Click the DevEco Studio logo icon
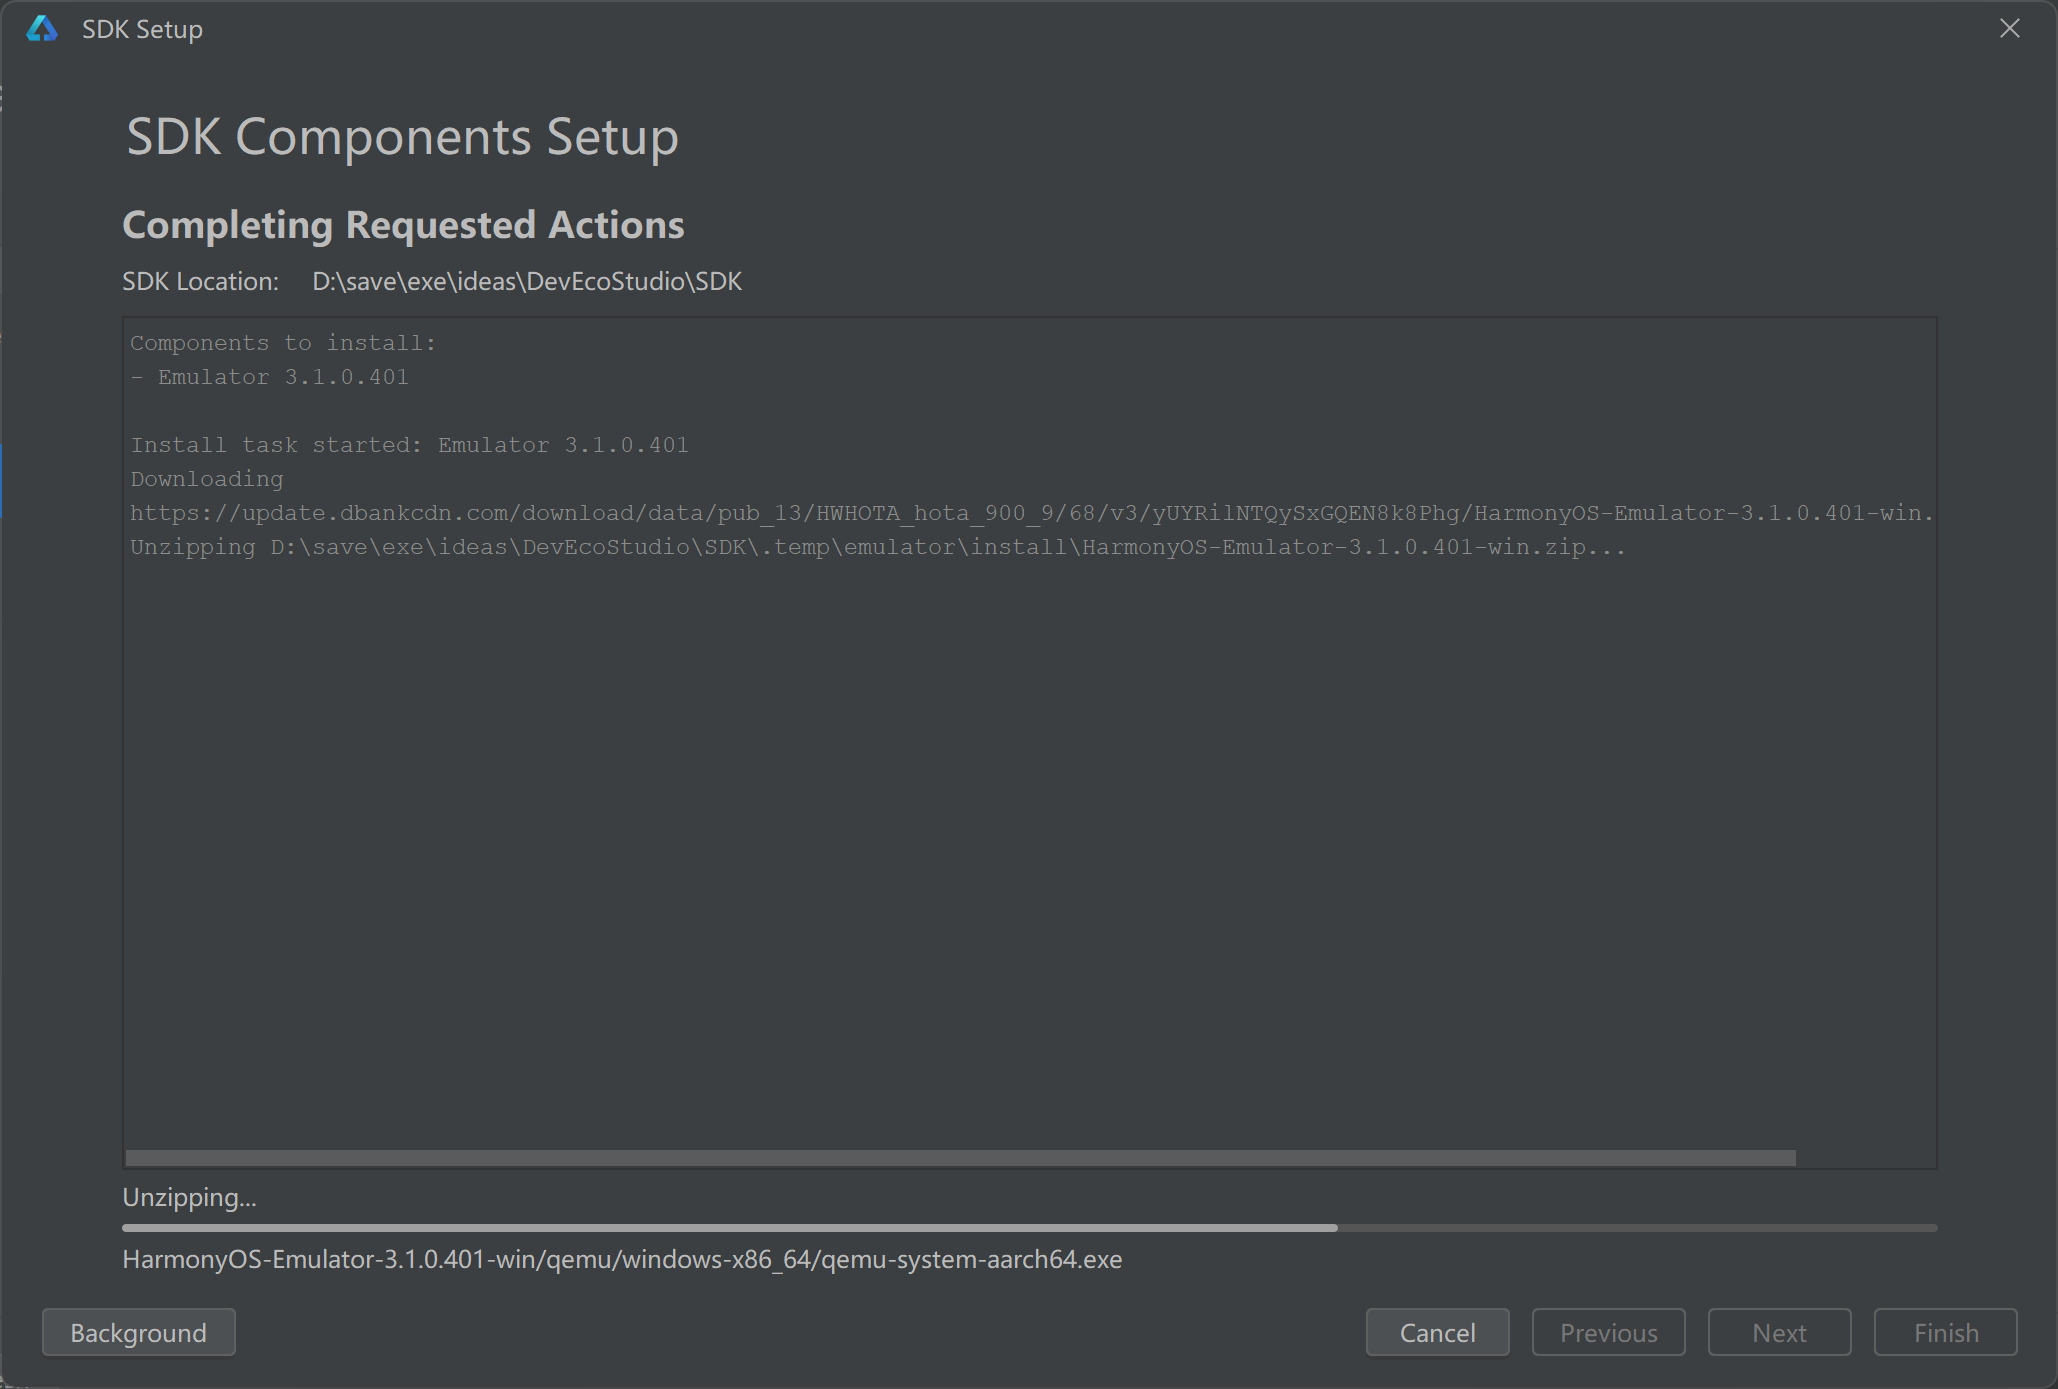This screenshot has width=2058, height=1389. pos(42,29)
